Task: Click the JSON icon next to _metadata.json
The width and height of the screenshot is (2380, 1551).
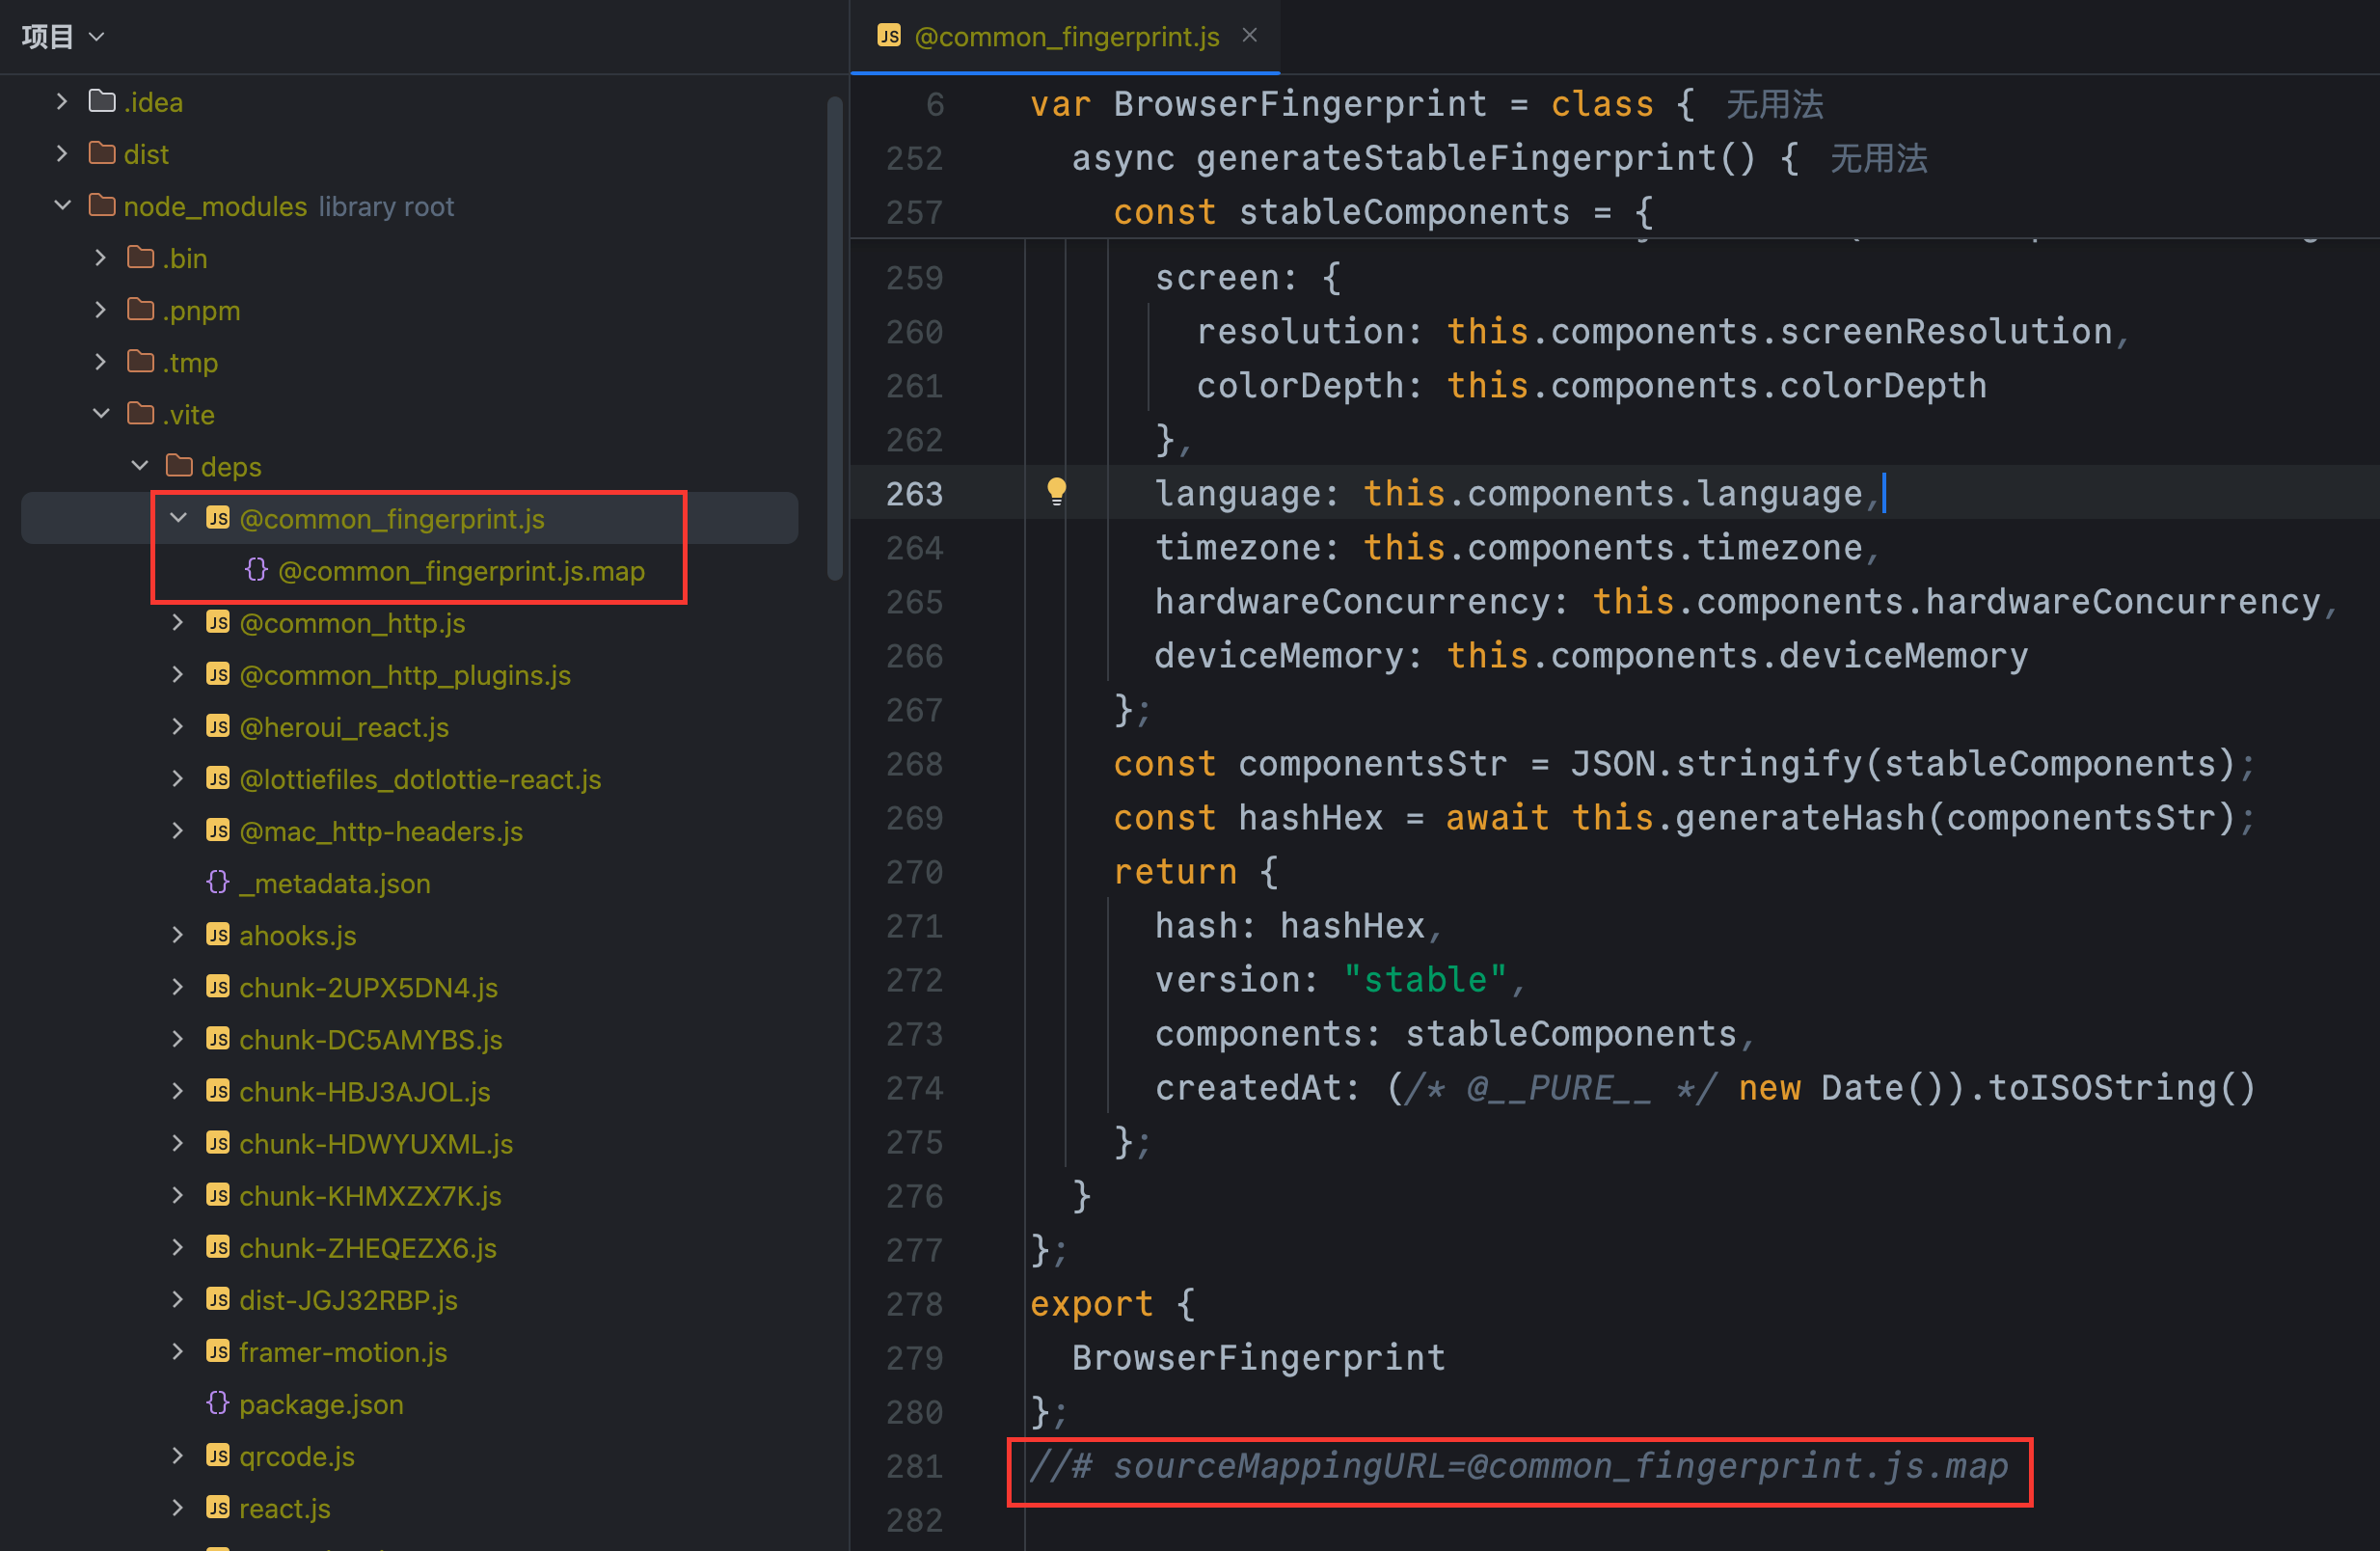Action: 218,882
